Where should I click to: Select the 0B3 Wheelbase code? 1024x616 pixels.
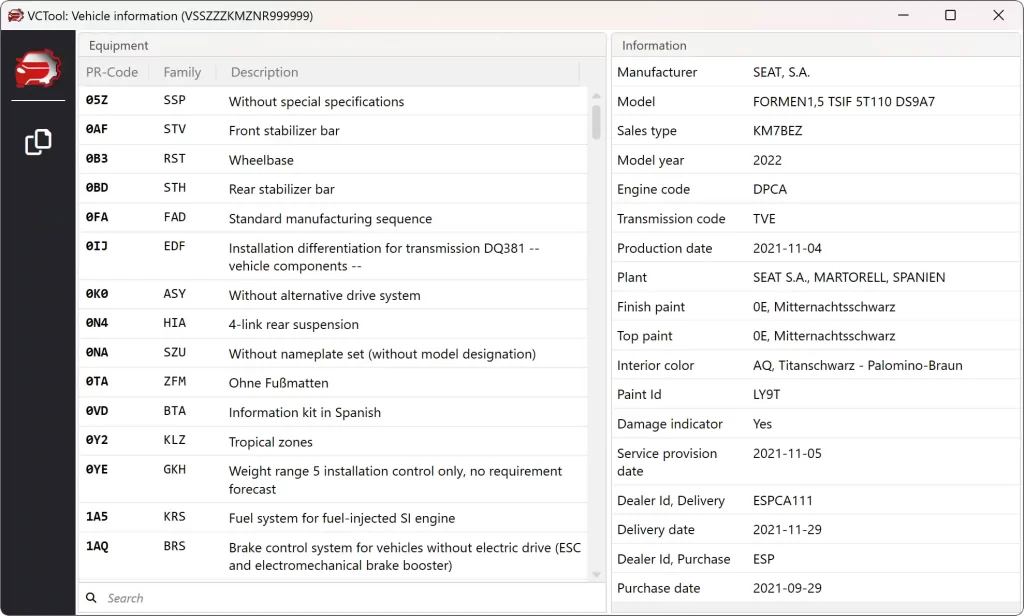point(97,159)
